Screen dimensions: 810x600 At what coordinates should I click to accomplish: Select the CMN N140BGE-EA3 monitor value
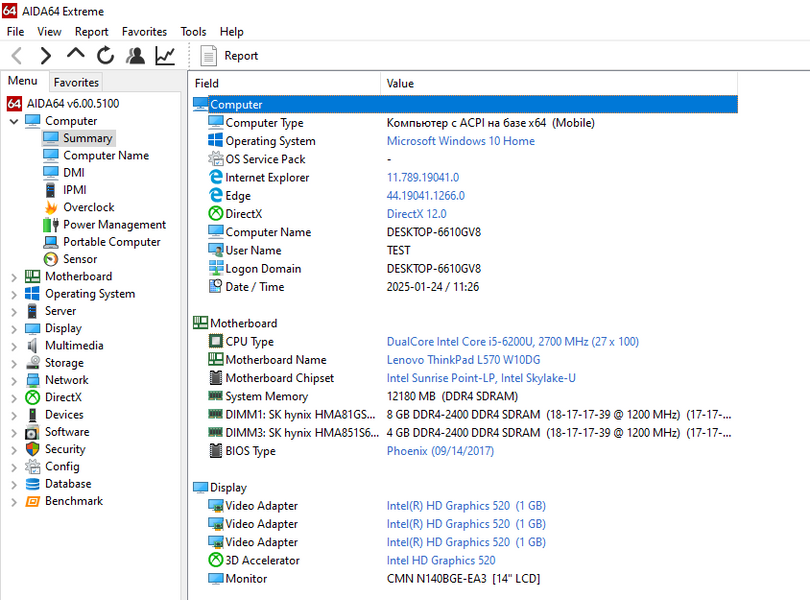coord(463,579)
